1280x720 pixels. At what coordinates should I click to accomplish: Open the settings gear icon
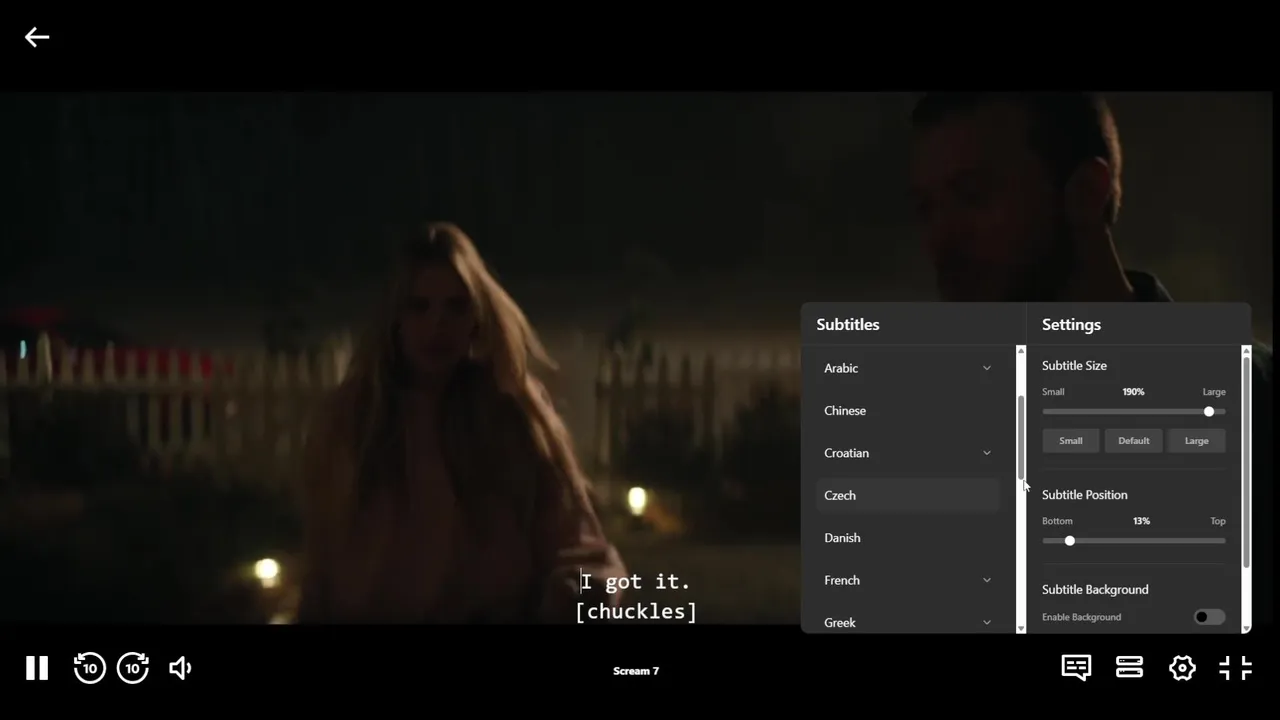[1182, 668]
